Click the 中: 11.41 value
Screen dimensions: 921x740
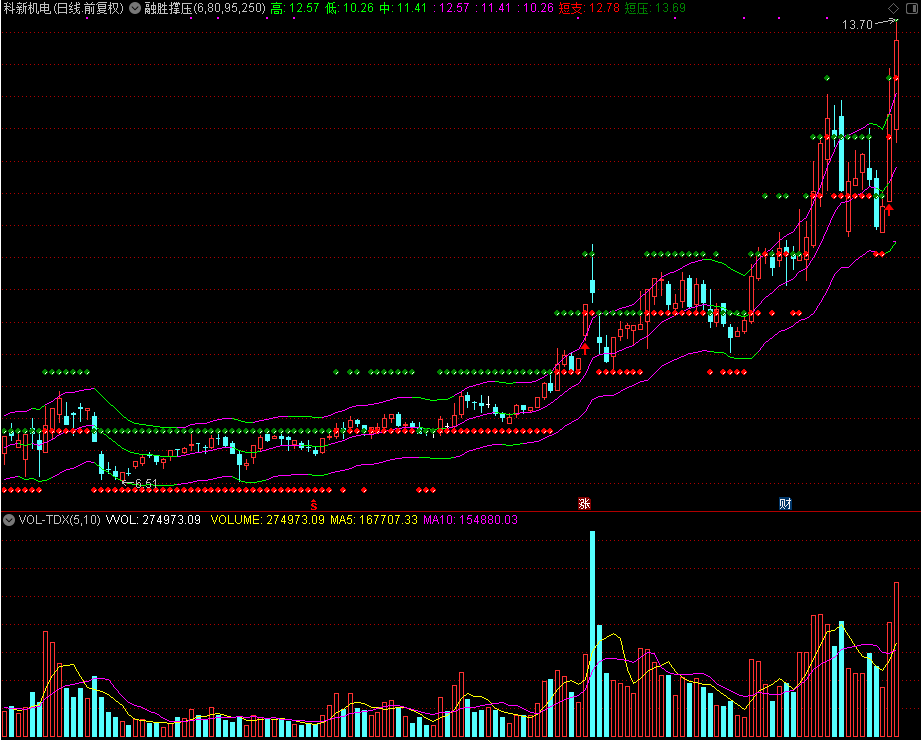(403, 8)
